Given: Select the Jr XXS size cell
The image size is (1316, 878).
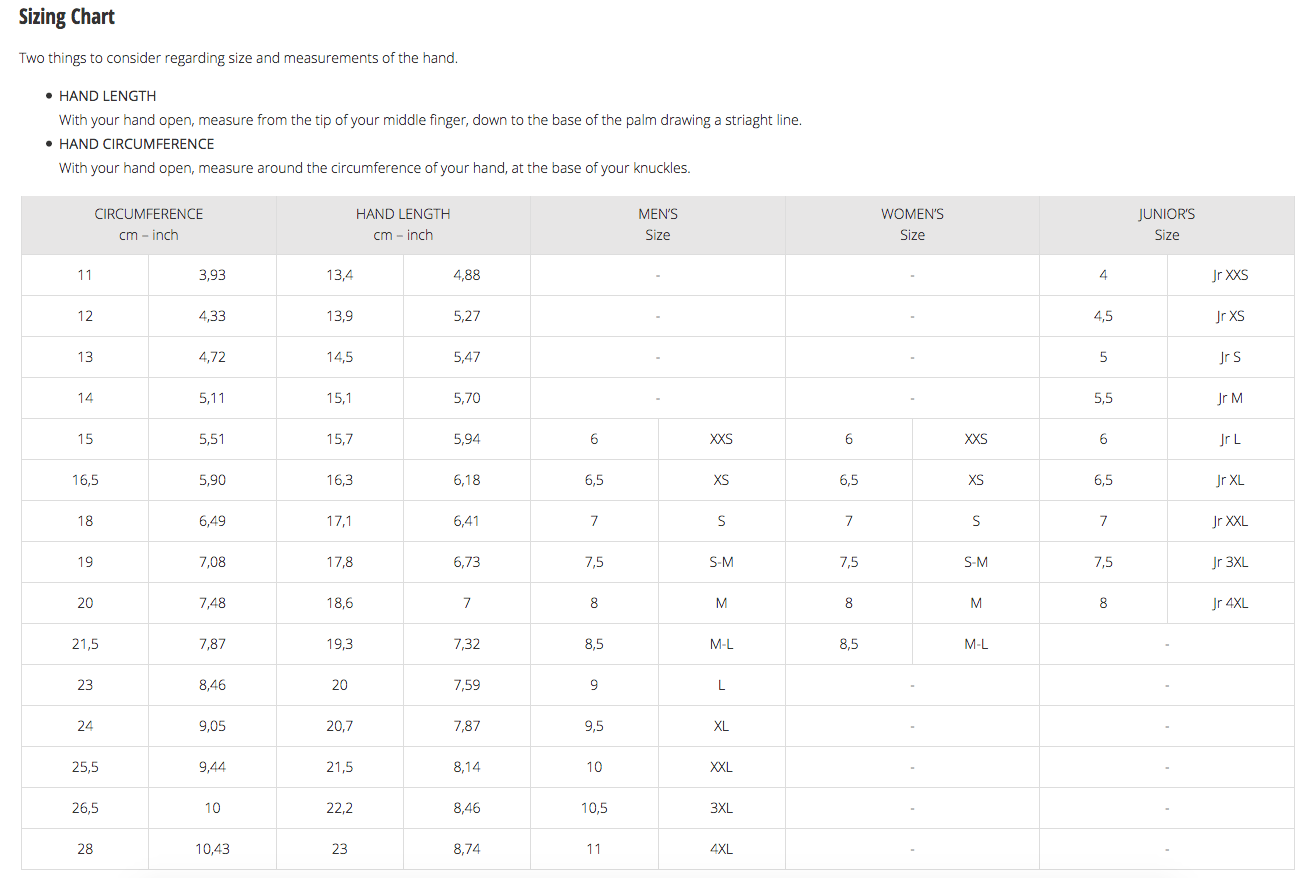Looking at the screenshot, I should coord(1230,275).
